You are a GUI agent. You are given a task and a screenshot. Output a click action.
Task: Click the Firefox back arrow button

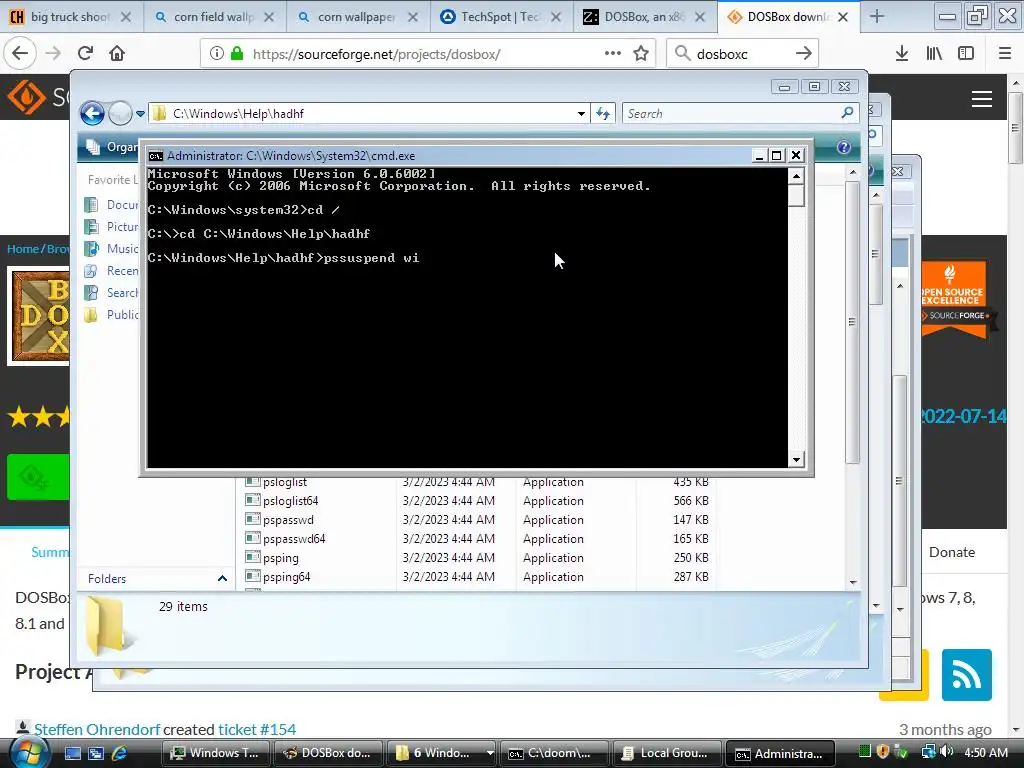[20, 54]
